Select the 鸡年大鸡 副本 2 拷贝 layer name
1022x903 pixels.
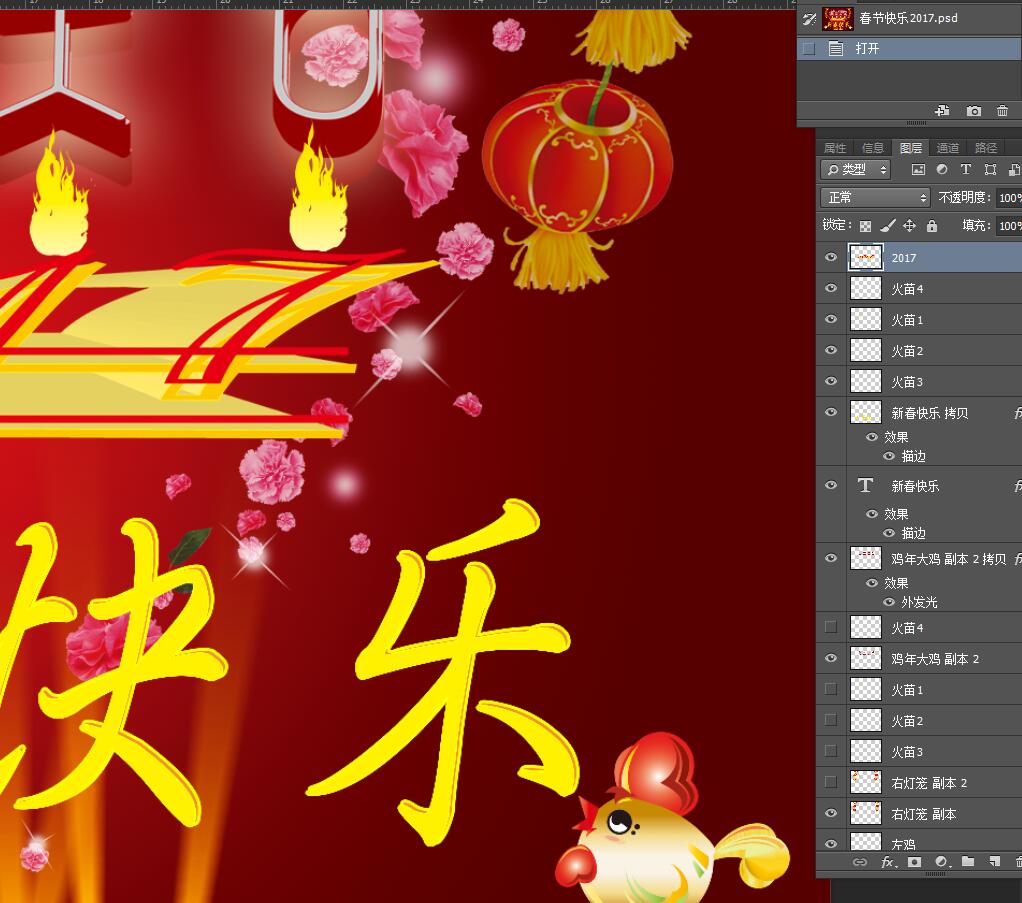(948, 559)
